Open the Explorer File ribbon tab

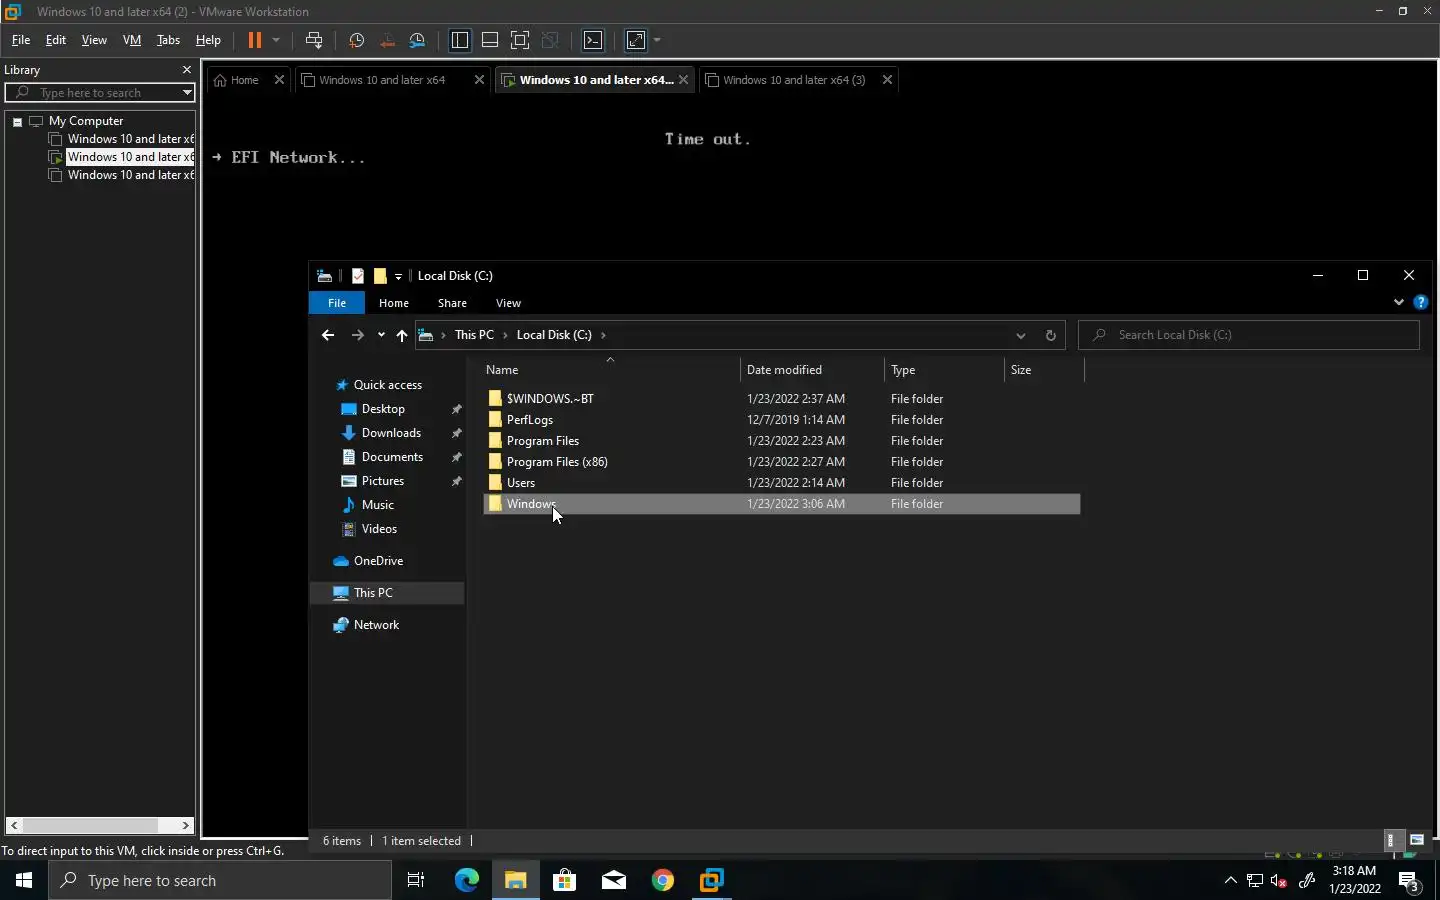[x=337, y=303]
